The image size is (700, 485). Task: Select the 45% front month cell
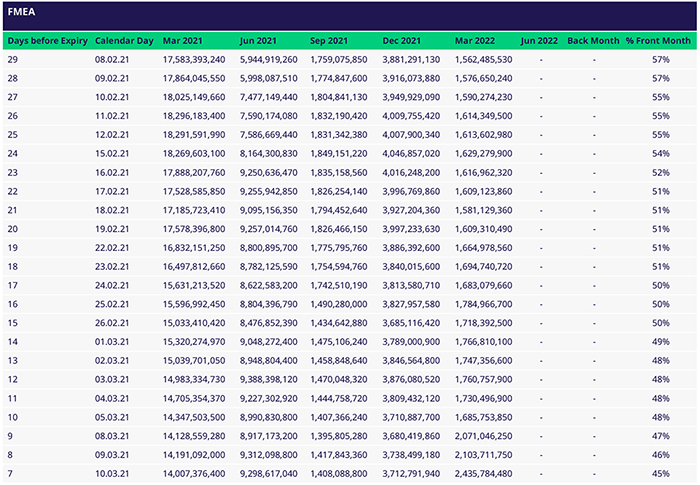pos(660,473)
